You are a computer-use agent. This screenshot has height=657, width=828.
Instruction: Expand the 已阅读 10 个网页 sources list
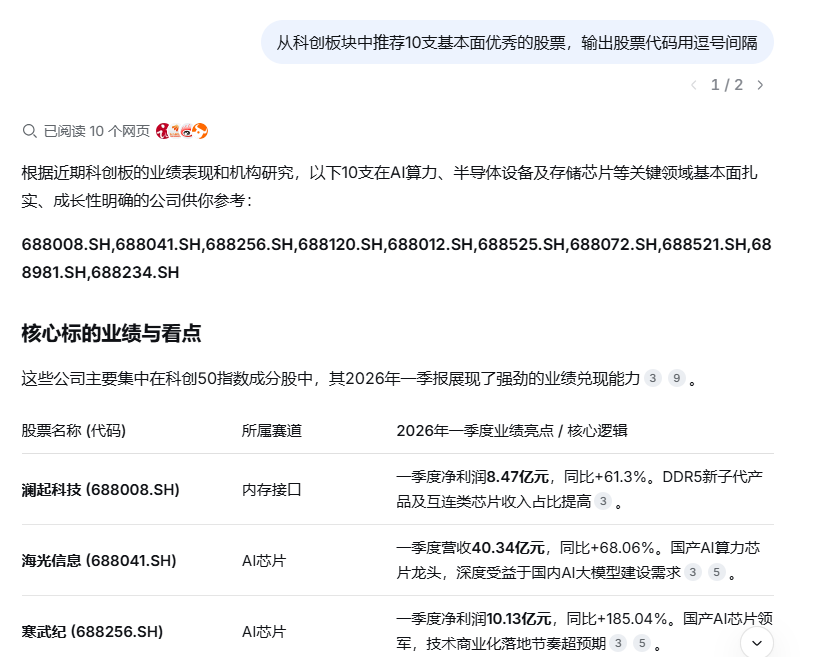click(x=115, y=131)
